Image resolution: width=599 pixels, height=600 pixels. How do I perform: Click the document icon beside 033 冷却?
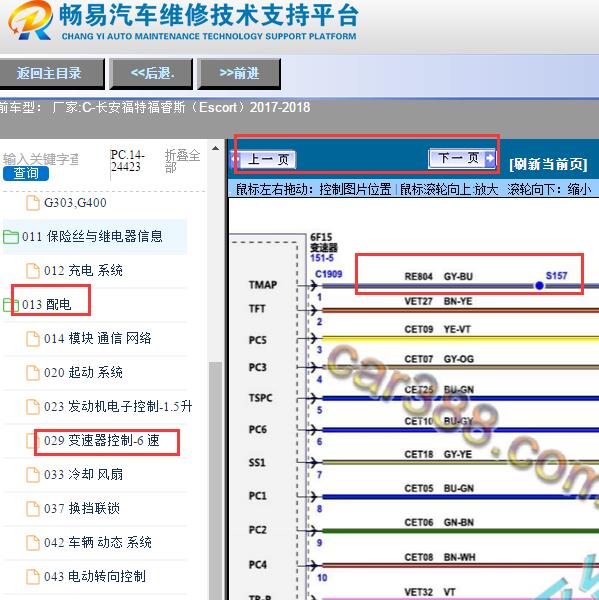point(33,475)
